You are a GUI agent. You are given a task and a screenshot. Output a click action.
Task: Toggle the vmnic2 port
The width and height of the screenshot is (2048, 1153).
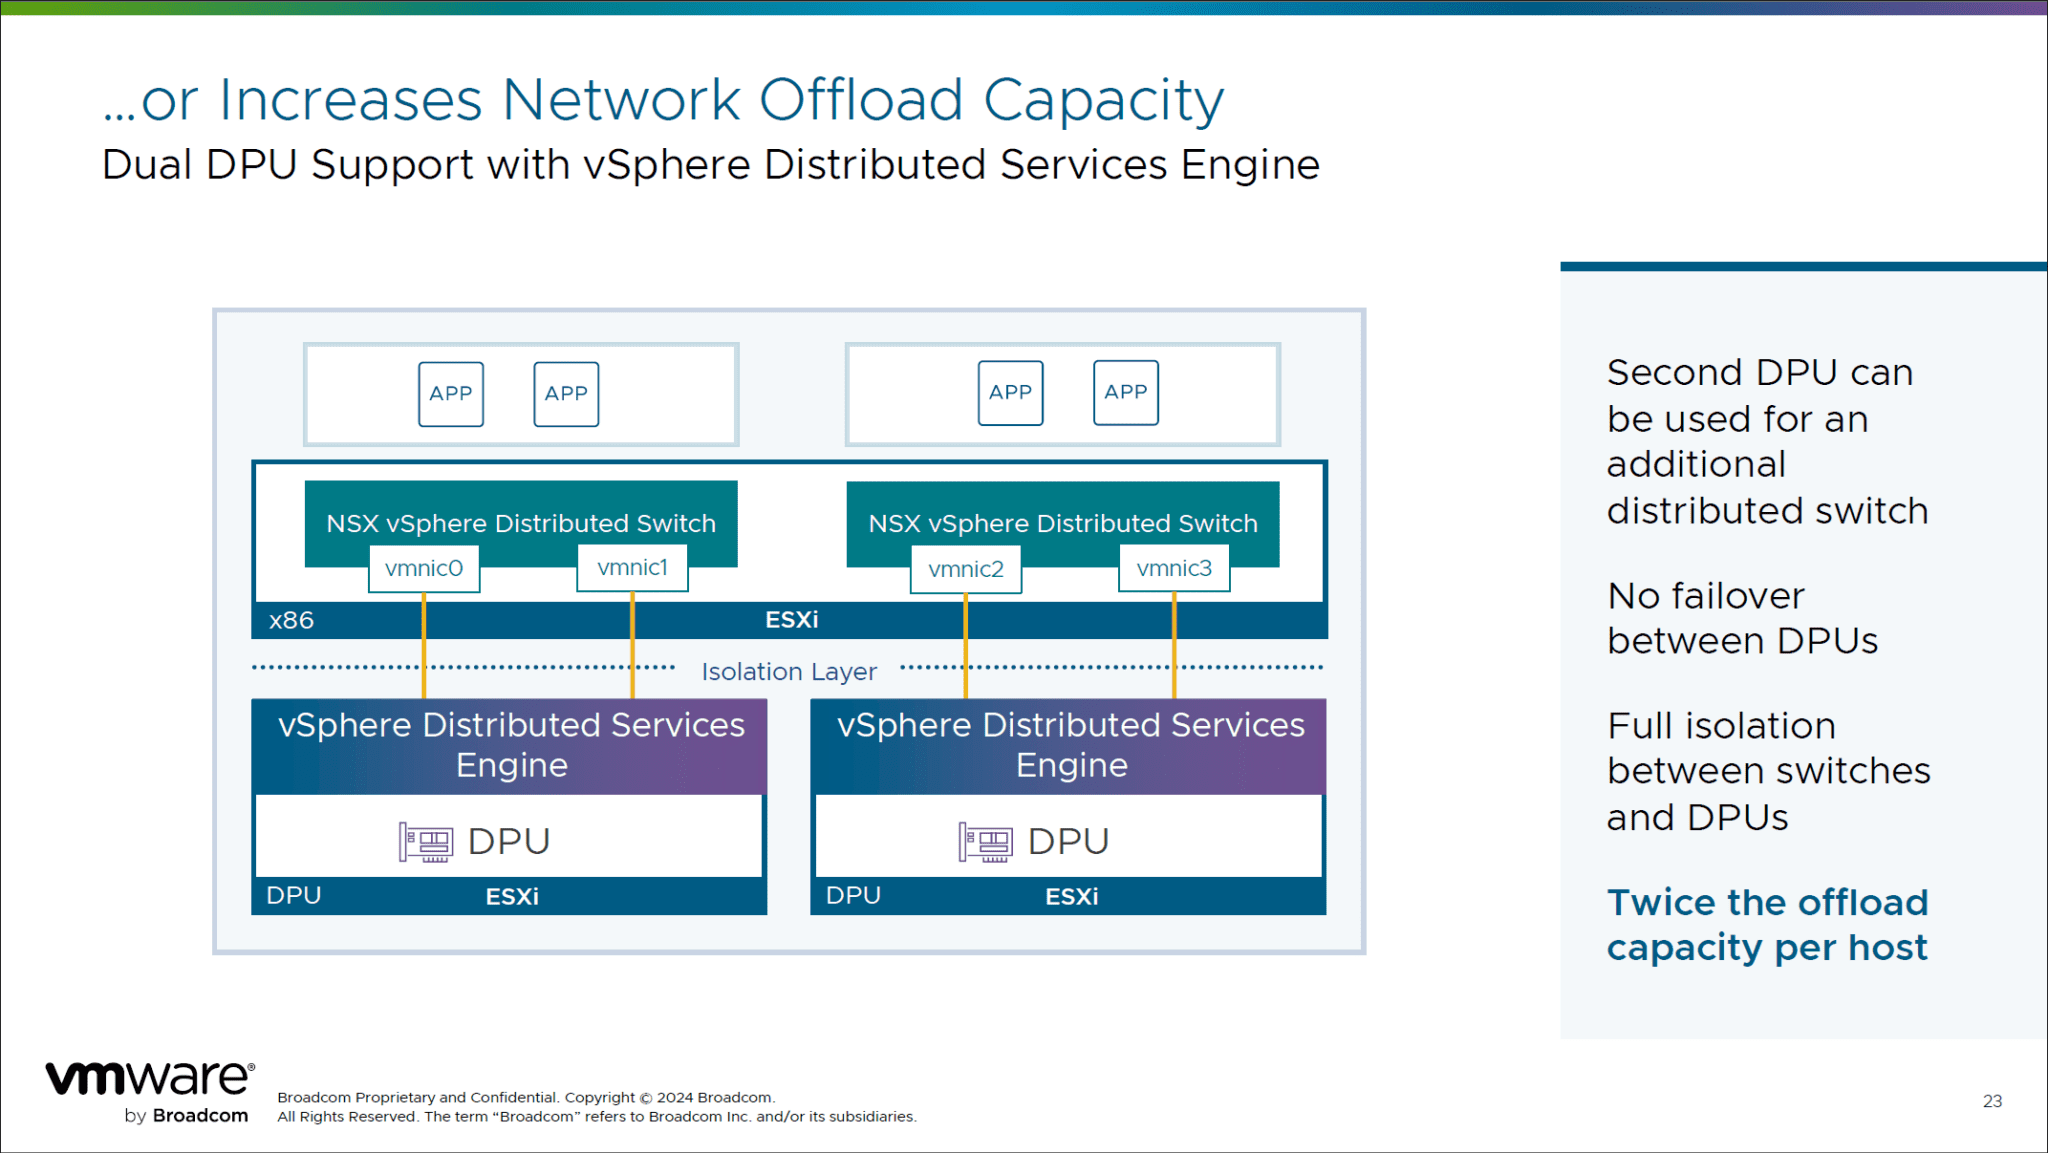click(x=965, y=568)
